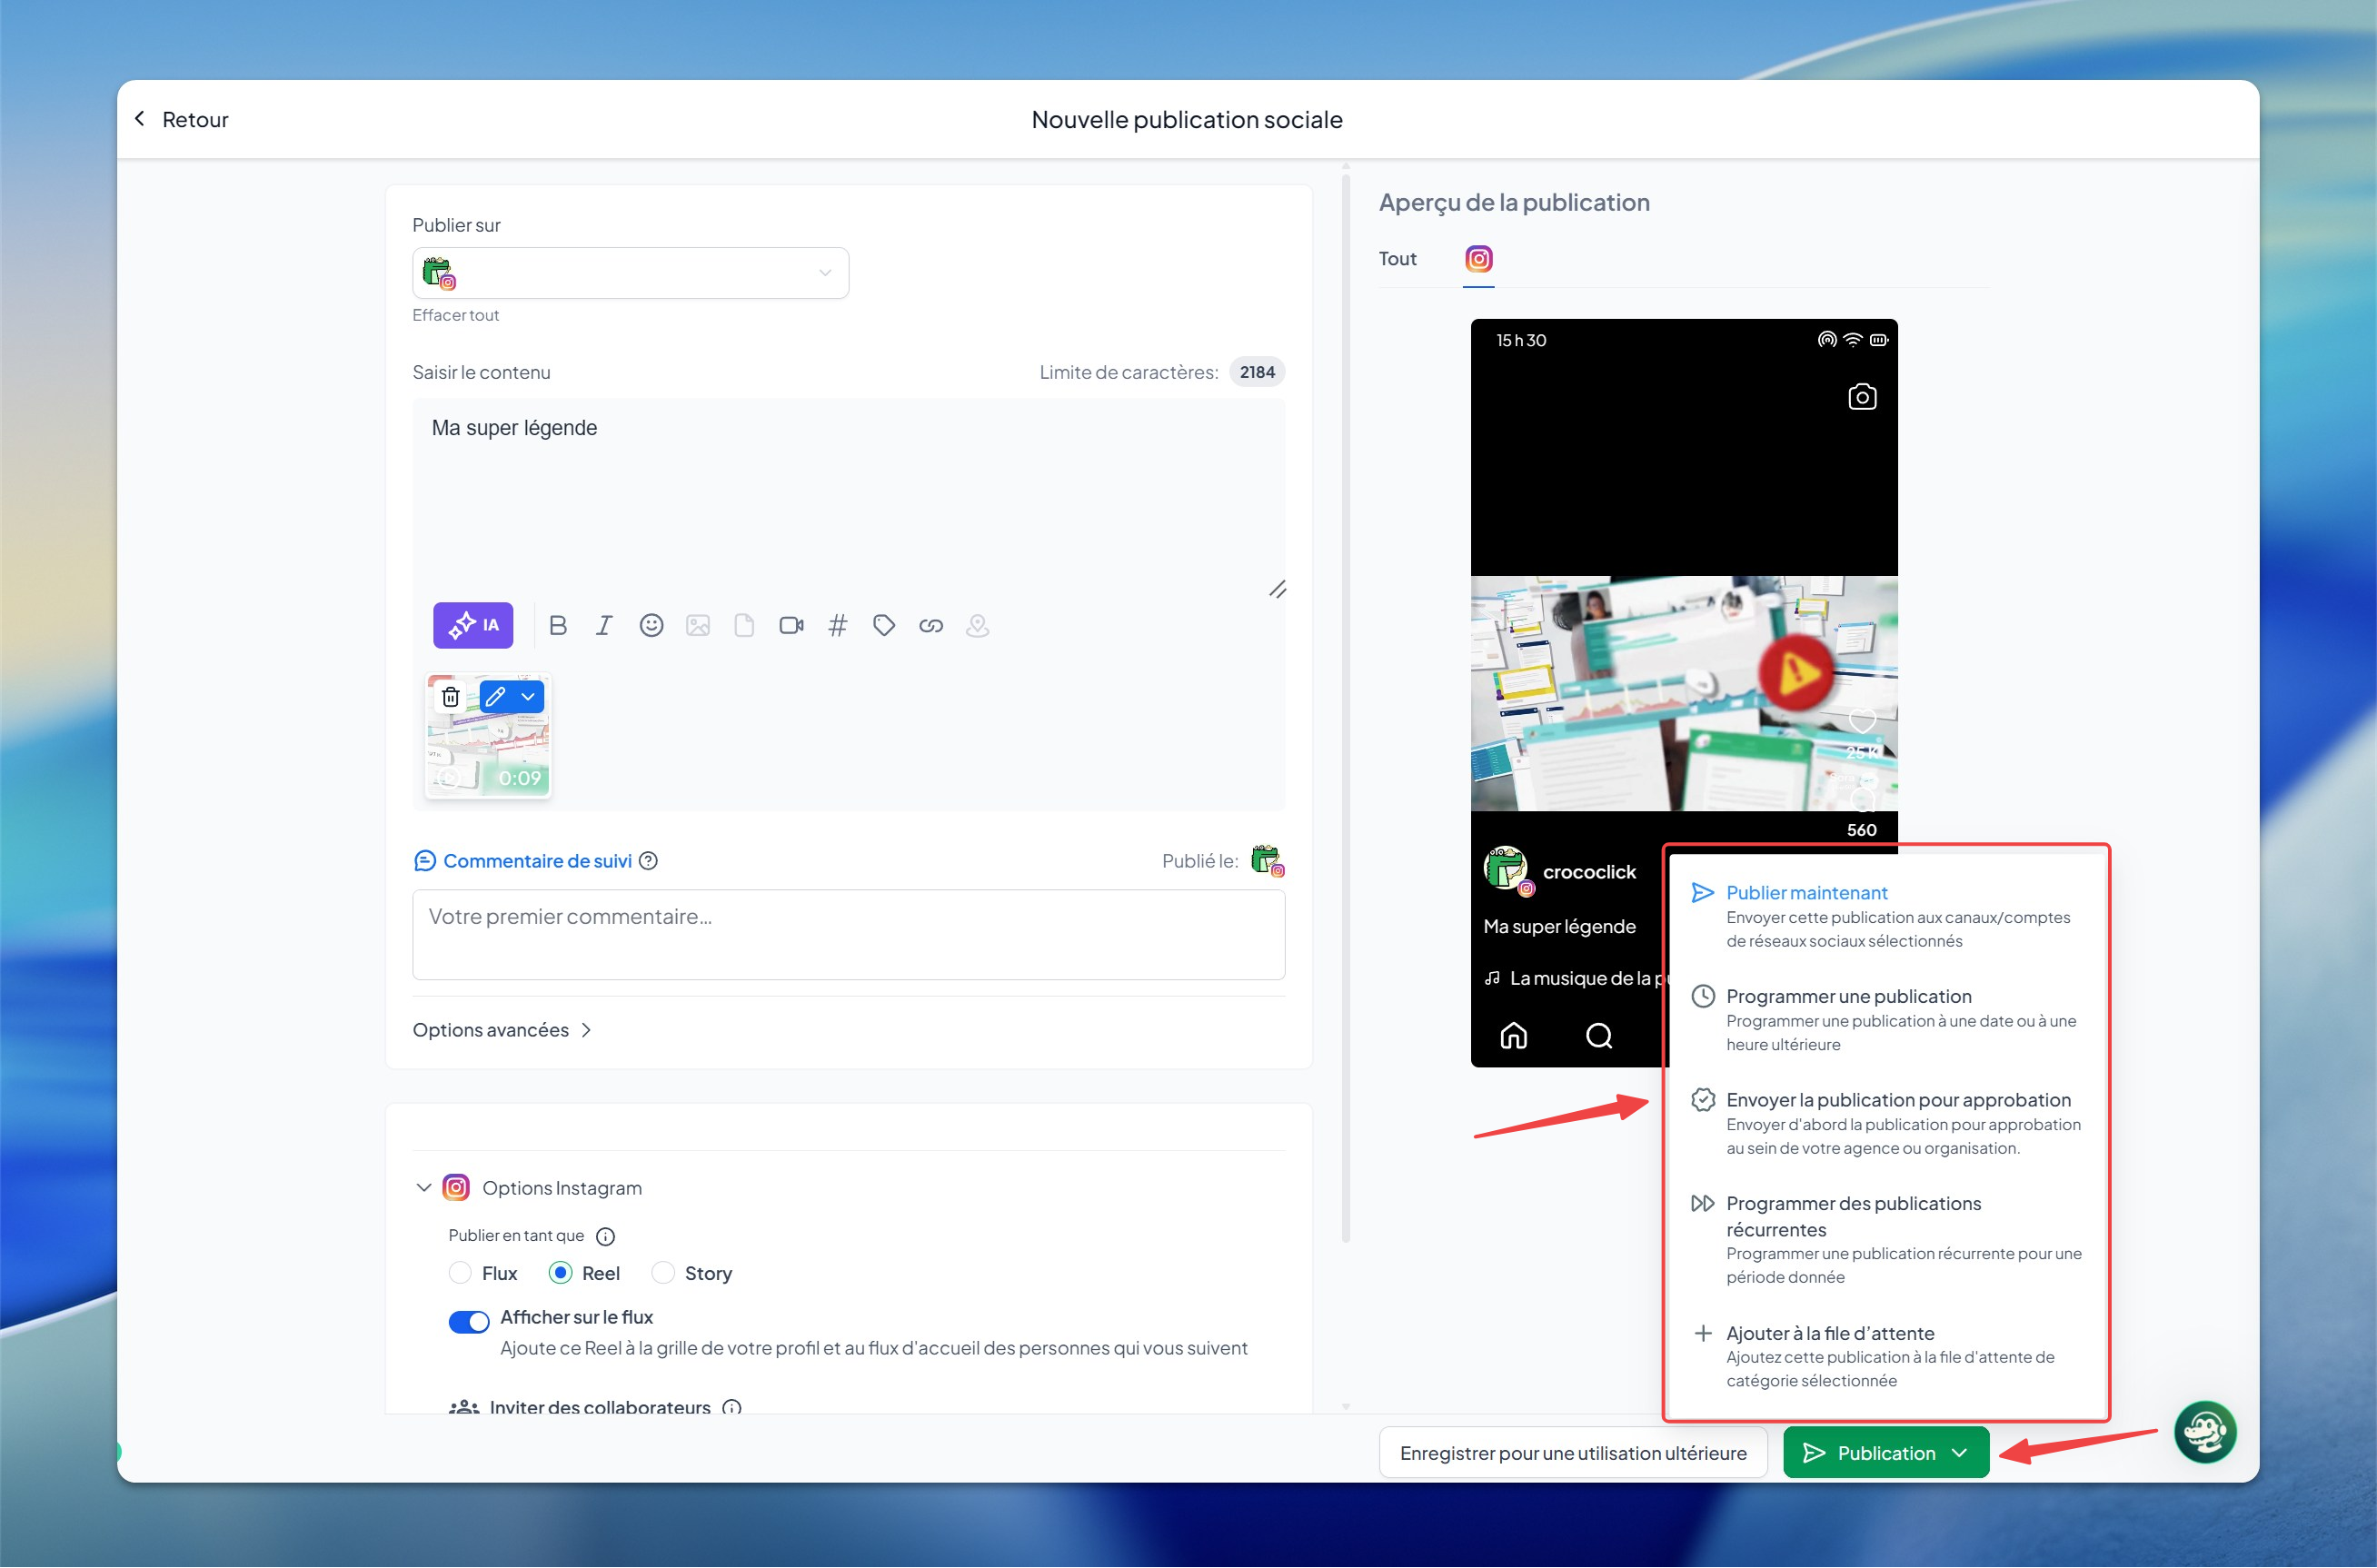Click the comment bubble icon by Commentaire de suivi
Viewport: 2377px width, 1568px height.
coord(424,860)
